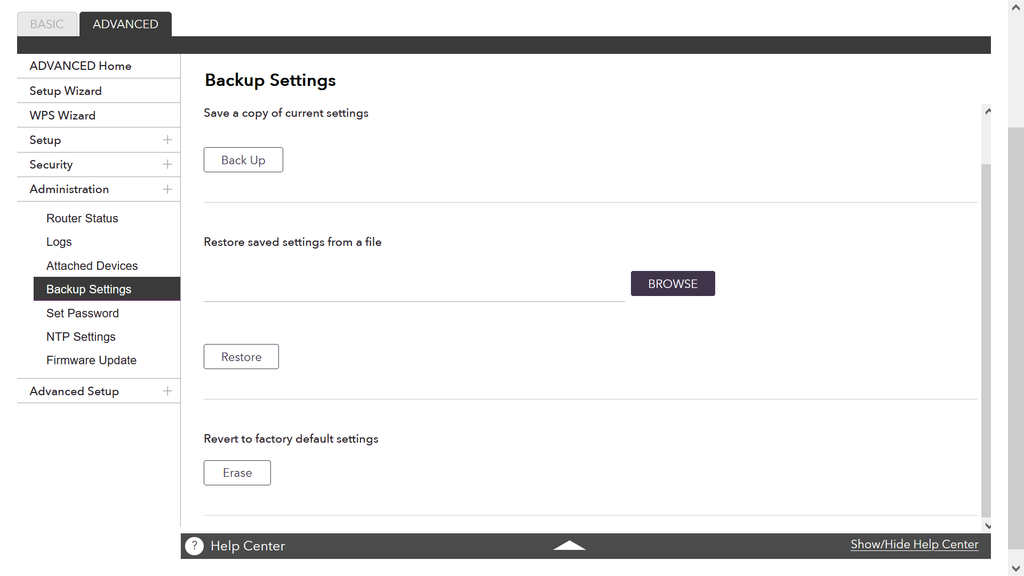
Task: Click BROWSE to choose a settings file
Action: click(672, 284)
